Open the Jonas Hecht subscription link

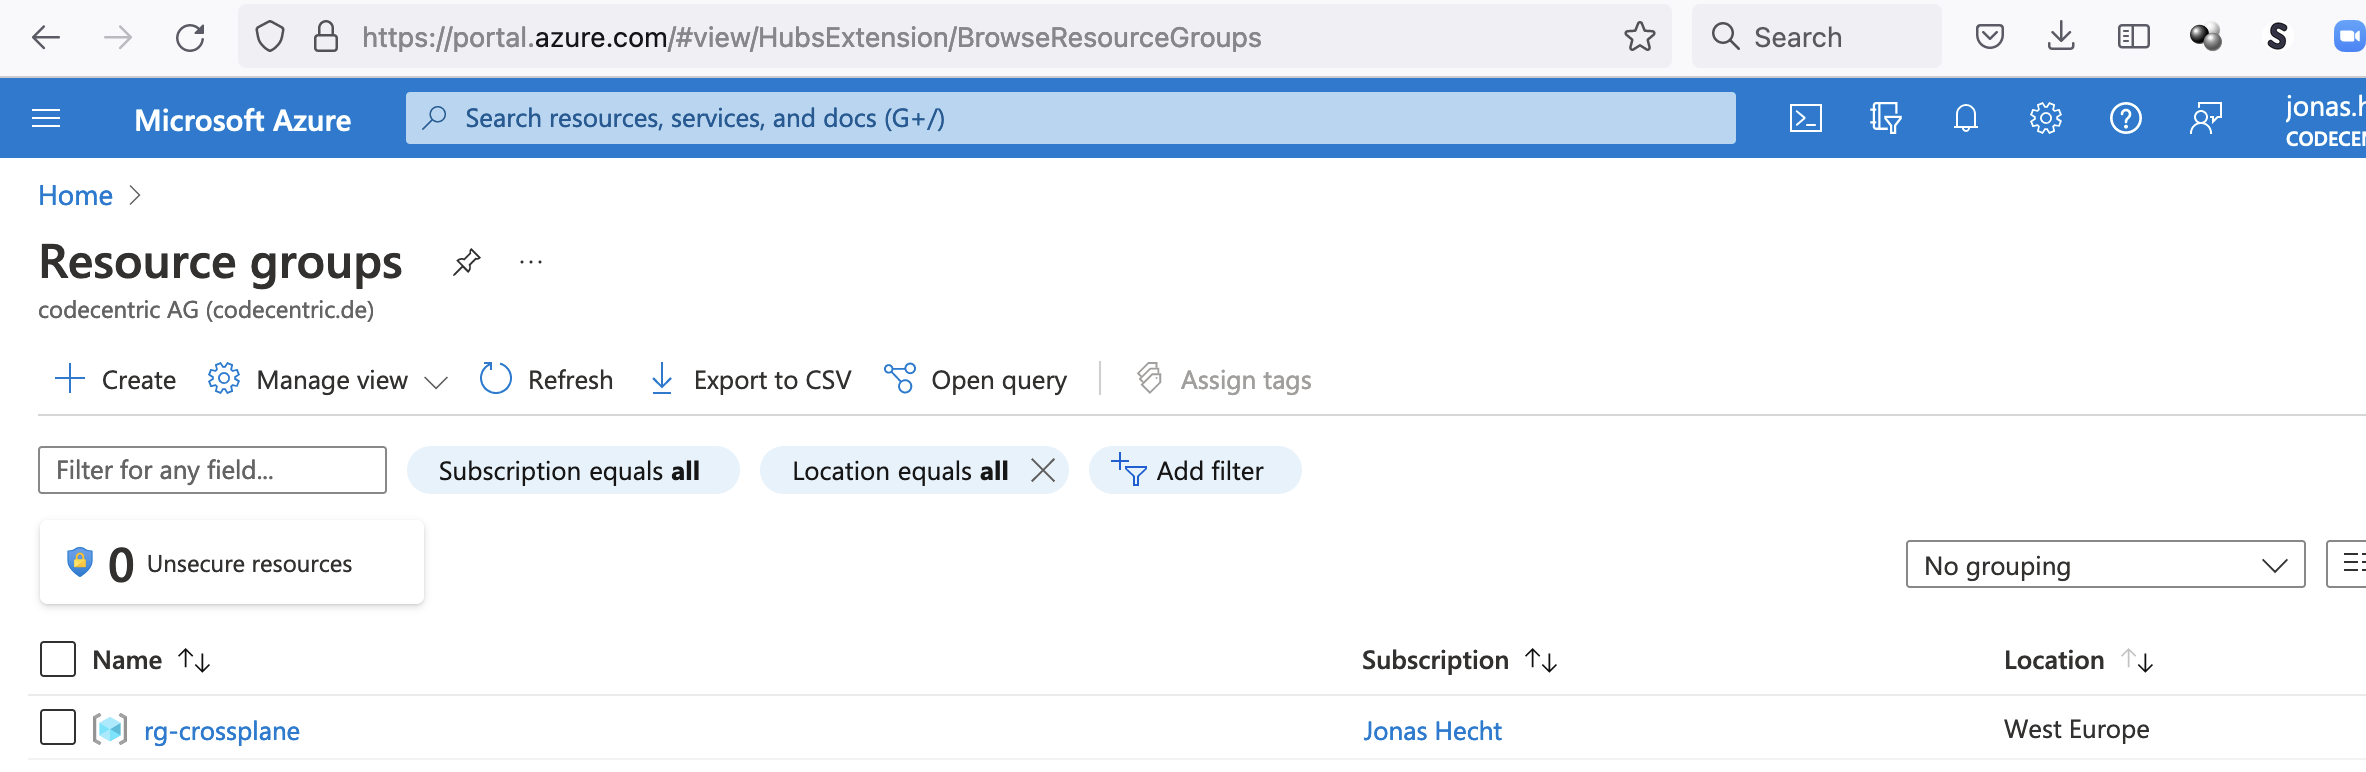coord(1432,731)
